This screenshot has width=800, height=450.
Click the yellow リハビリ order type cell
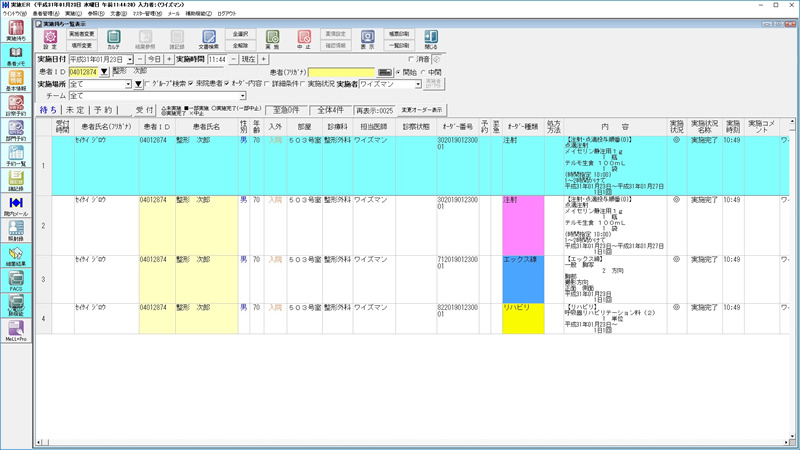523,319
